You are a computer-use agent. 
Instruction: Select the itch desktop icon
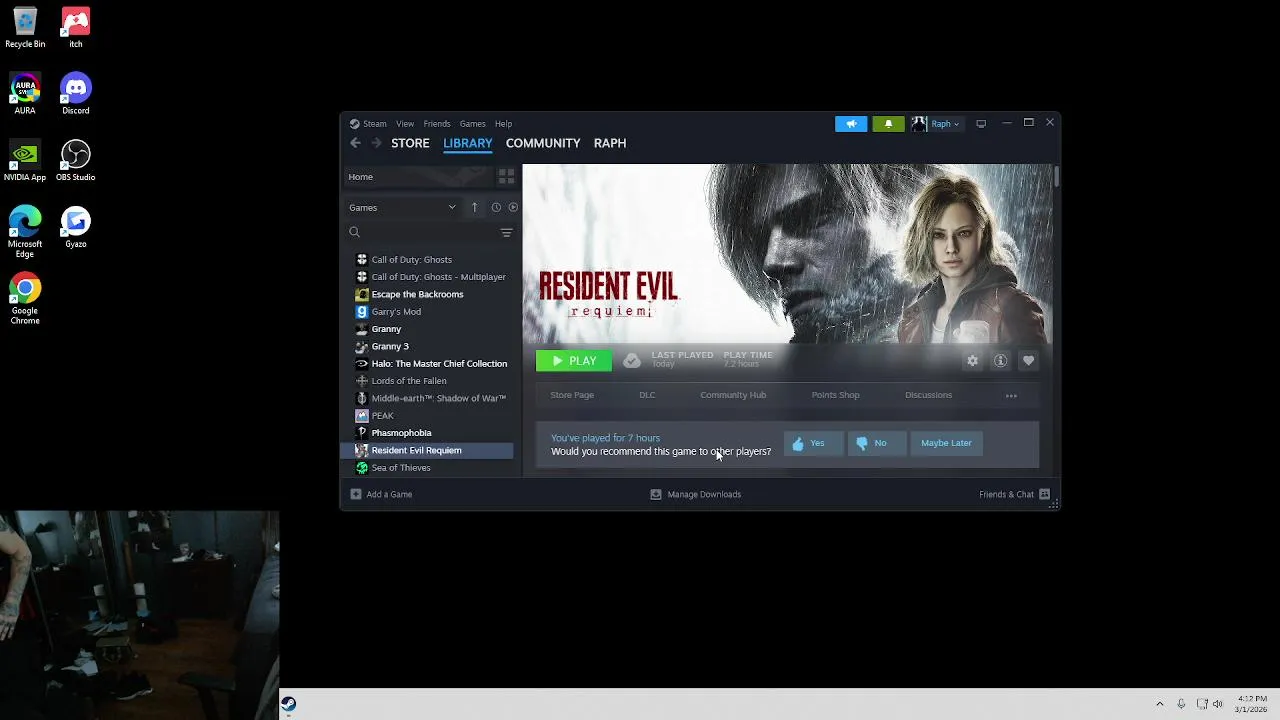[75, 28]
